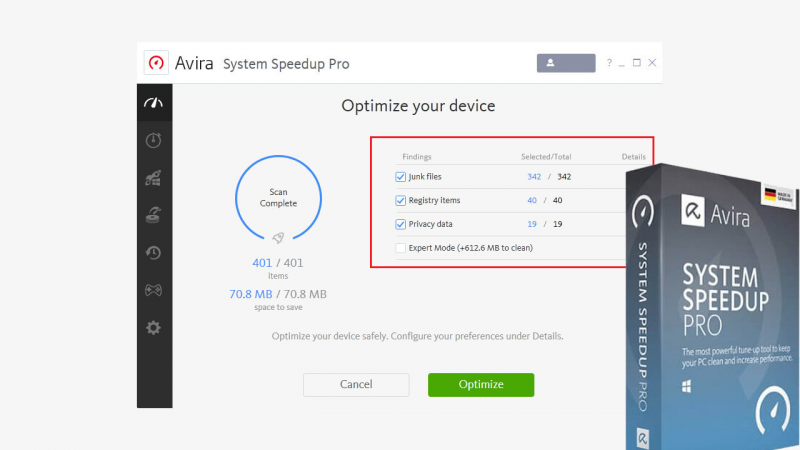The width and height of the screenshot is (800, 450).
Task: Click the 'Selected/Total' column header
Action: pyautogui.click(x=546, y=157)
